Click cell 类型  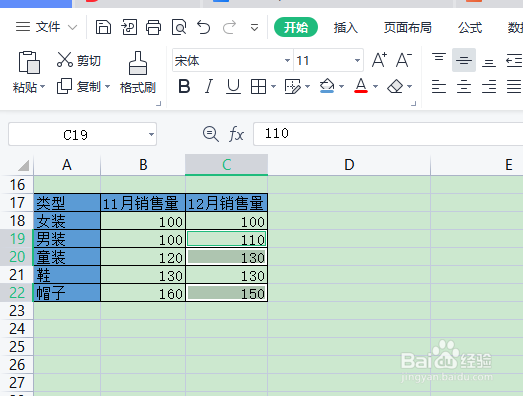point(67,203)
